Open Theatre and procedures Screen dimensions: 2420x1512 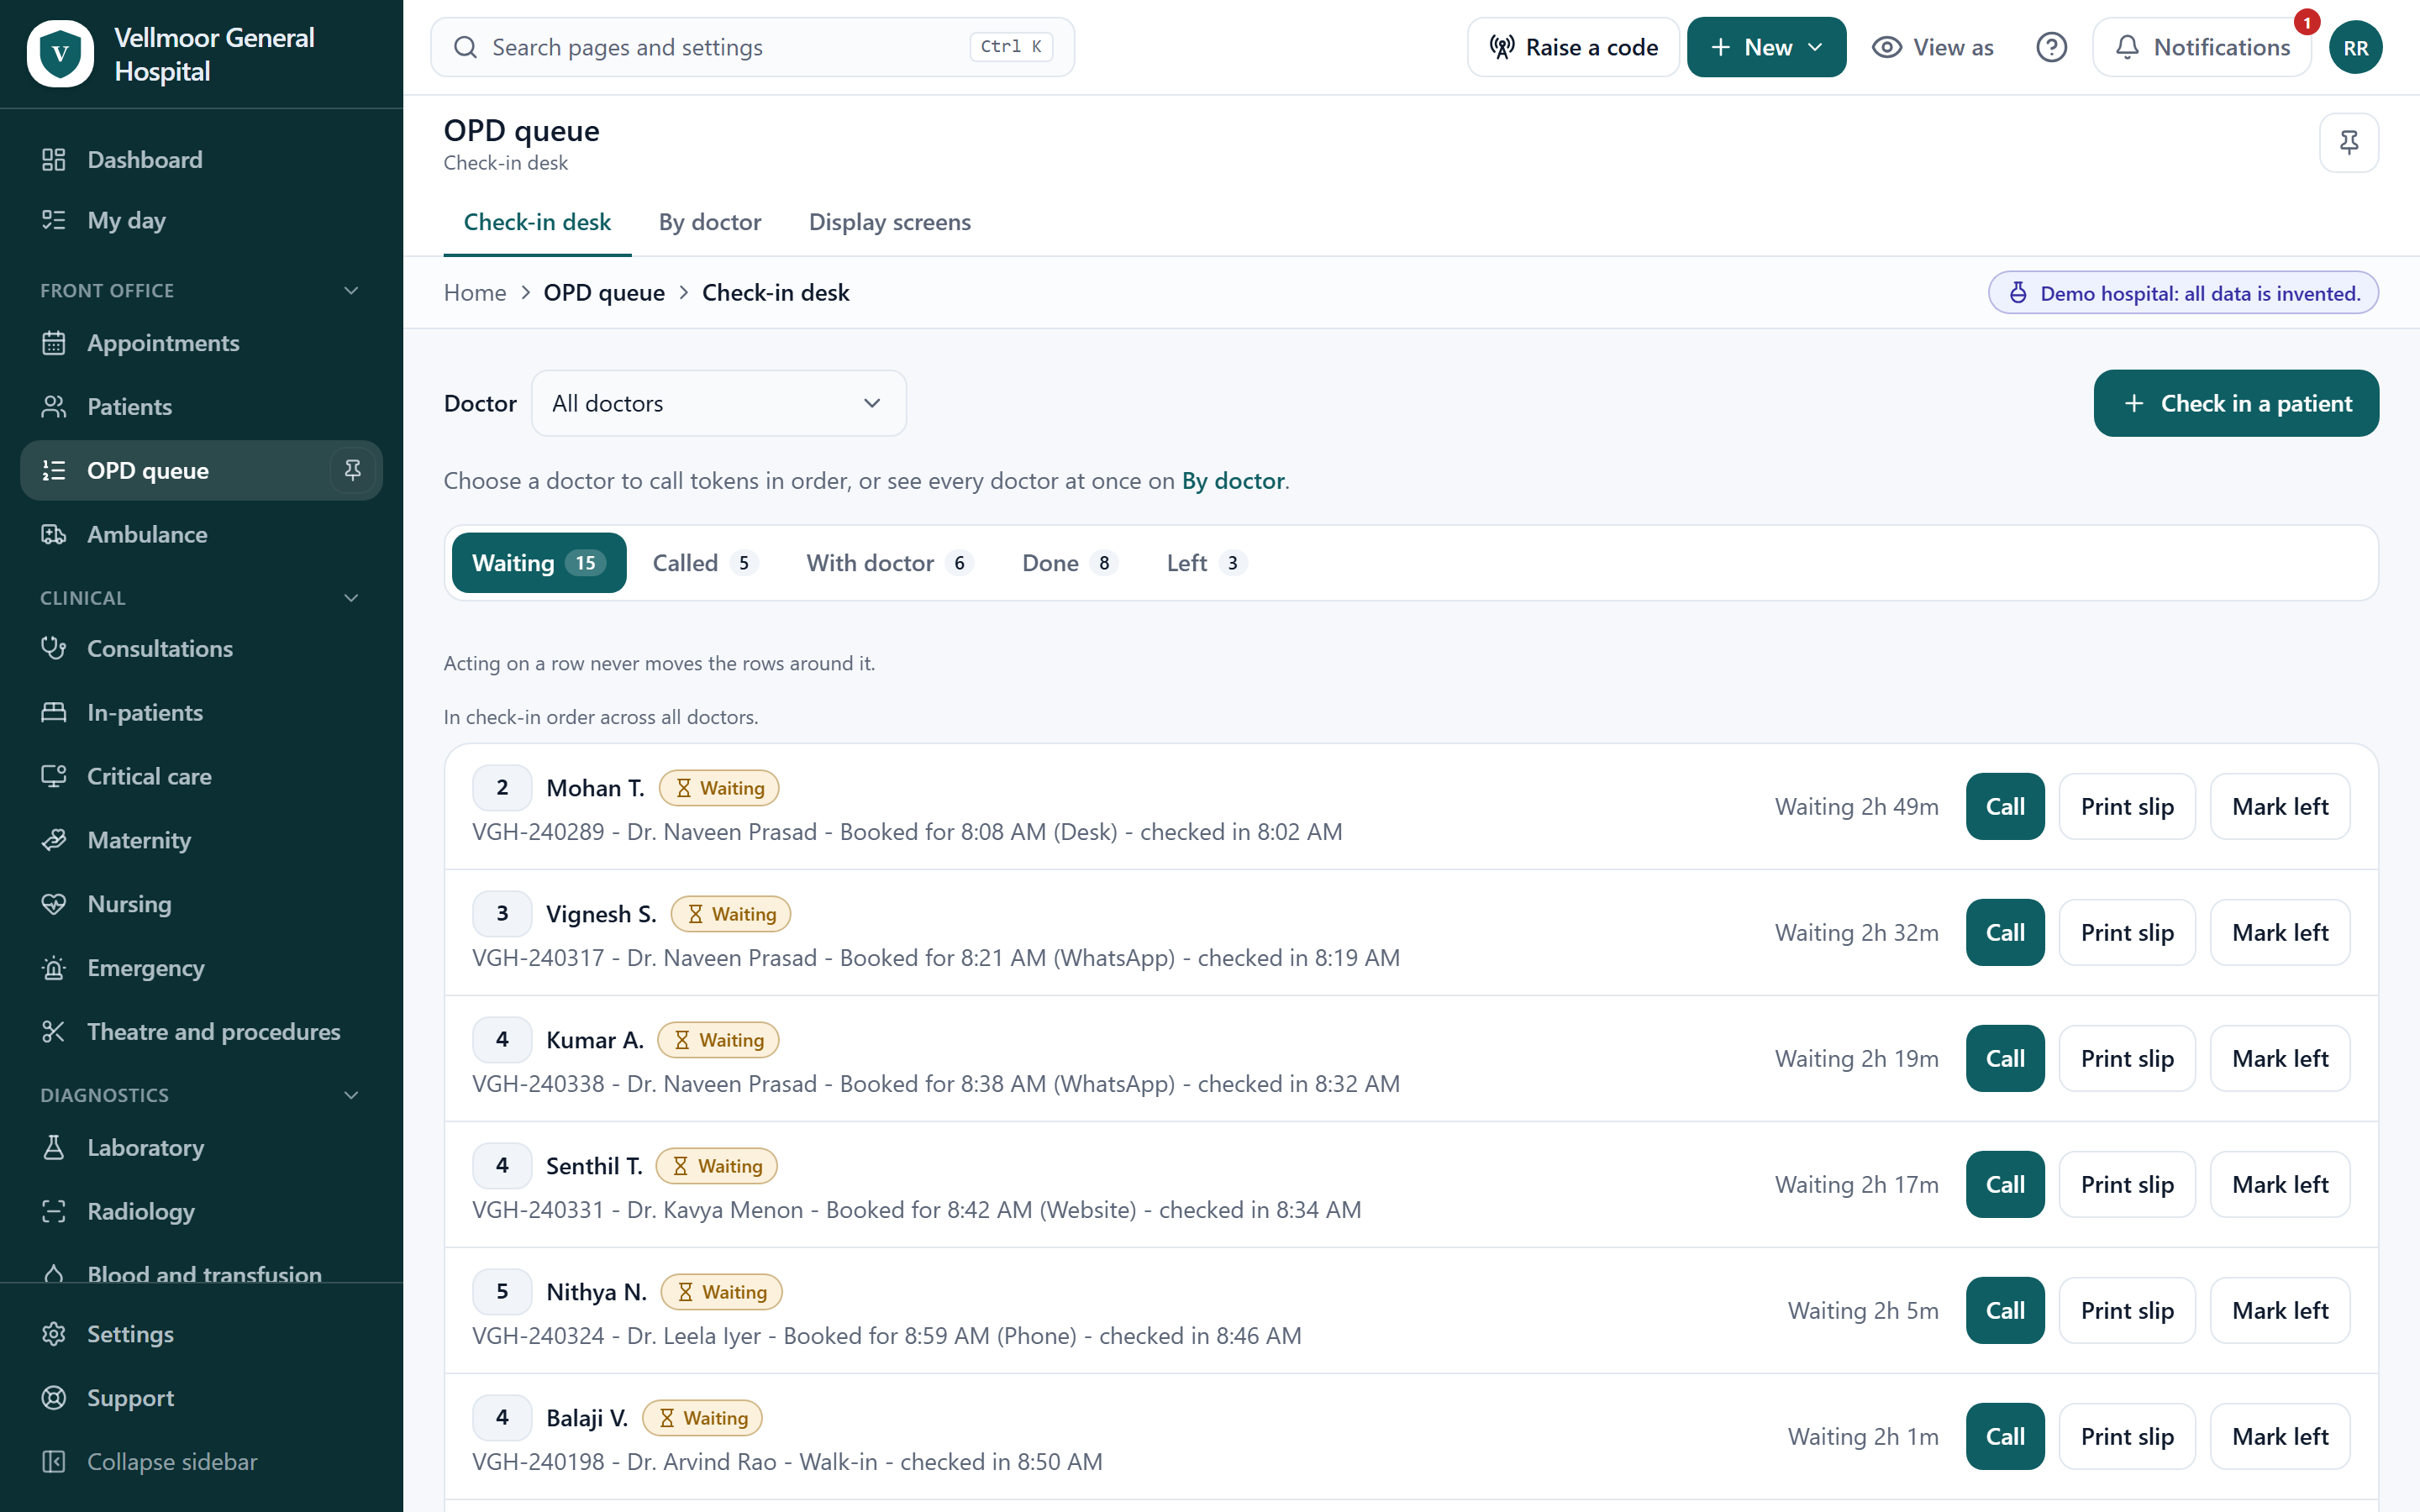click(x=201, y=1031)
